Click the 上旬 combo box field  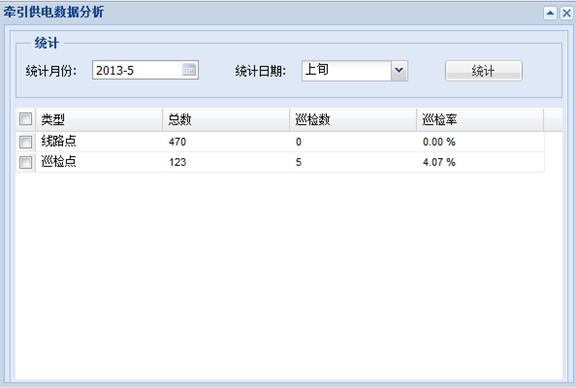coord(346,70)
